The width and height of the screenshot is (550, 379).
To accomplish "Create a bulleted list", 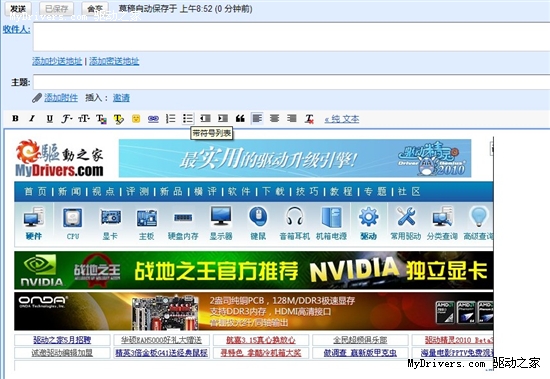I will (x=188, y=119).
